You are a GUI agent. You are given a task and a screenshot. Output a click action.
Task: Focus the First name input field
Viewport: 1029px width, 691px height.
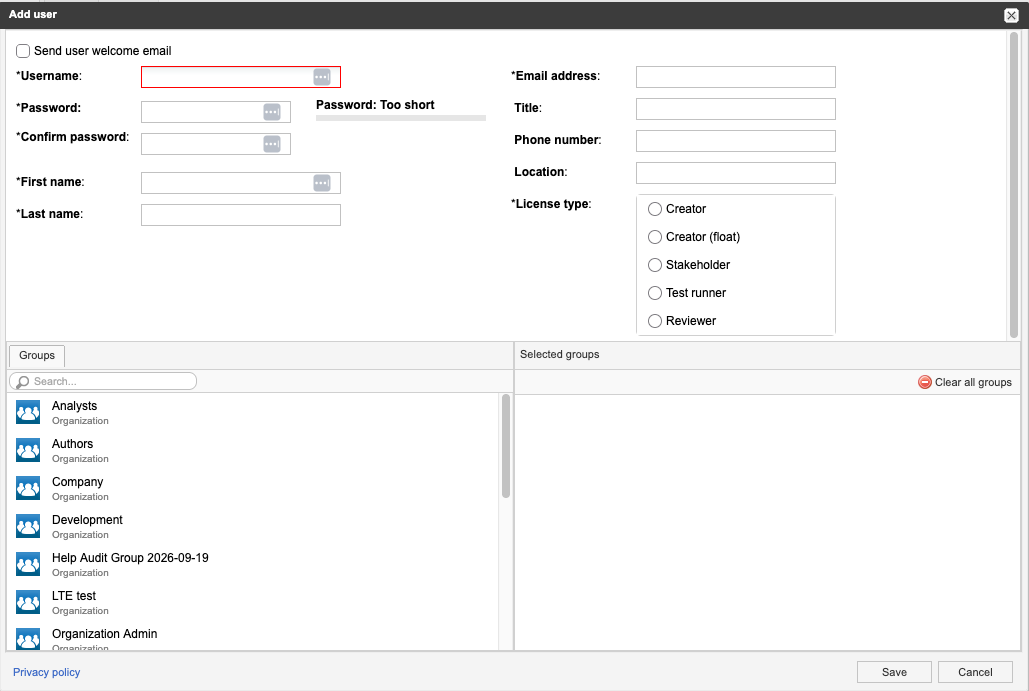click(241, 182)
